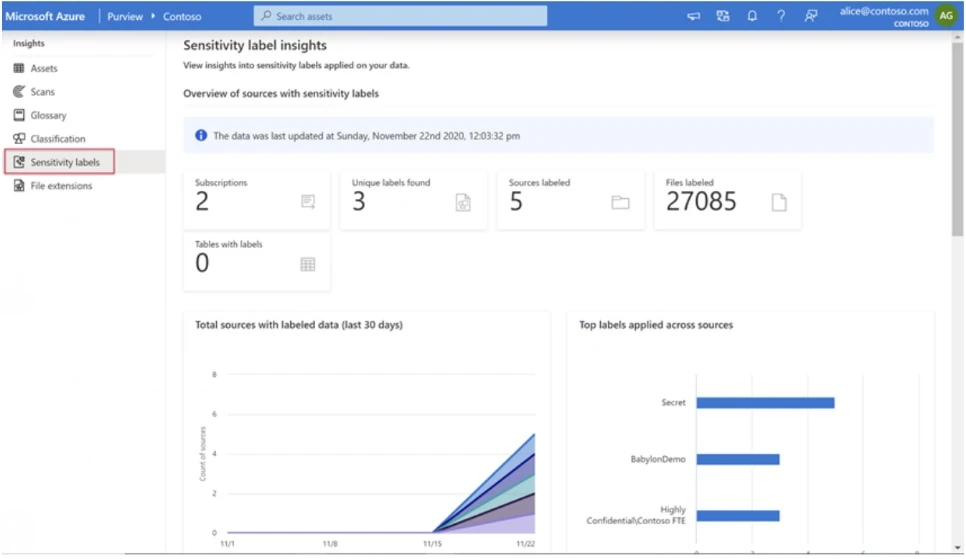Click the vertical page scrollbar
966x559 pixels.
click(957, 140)
